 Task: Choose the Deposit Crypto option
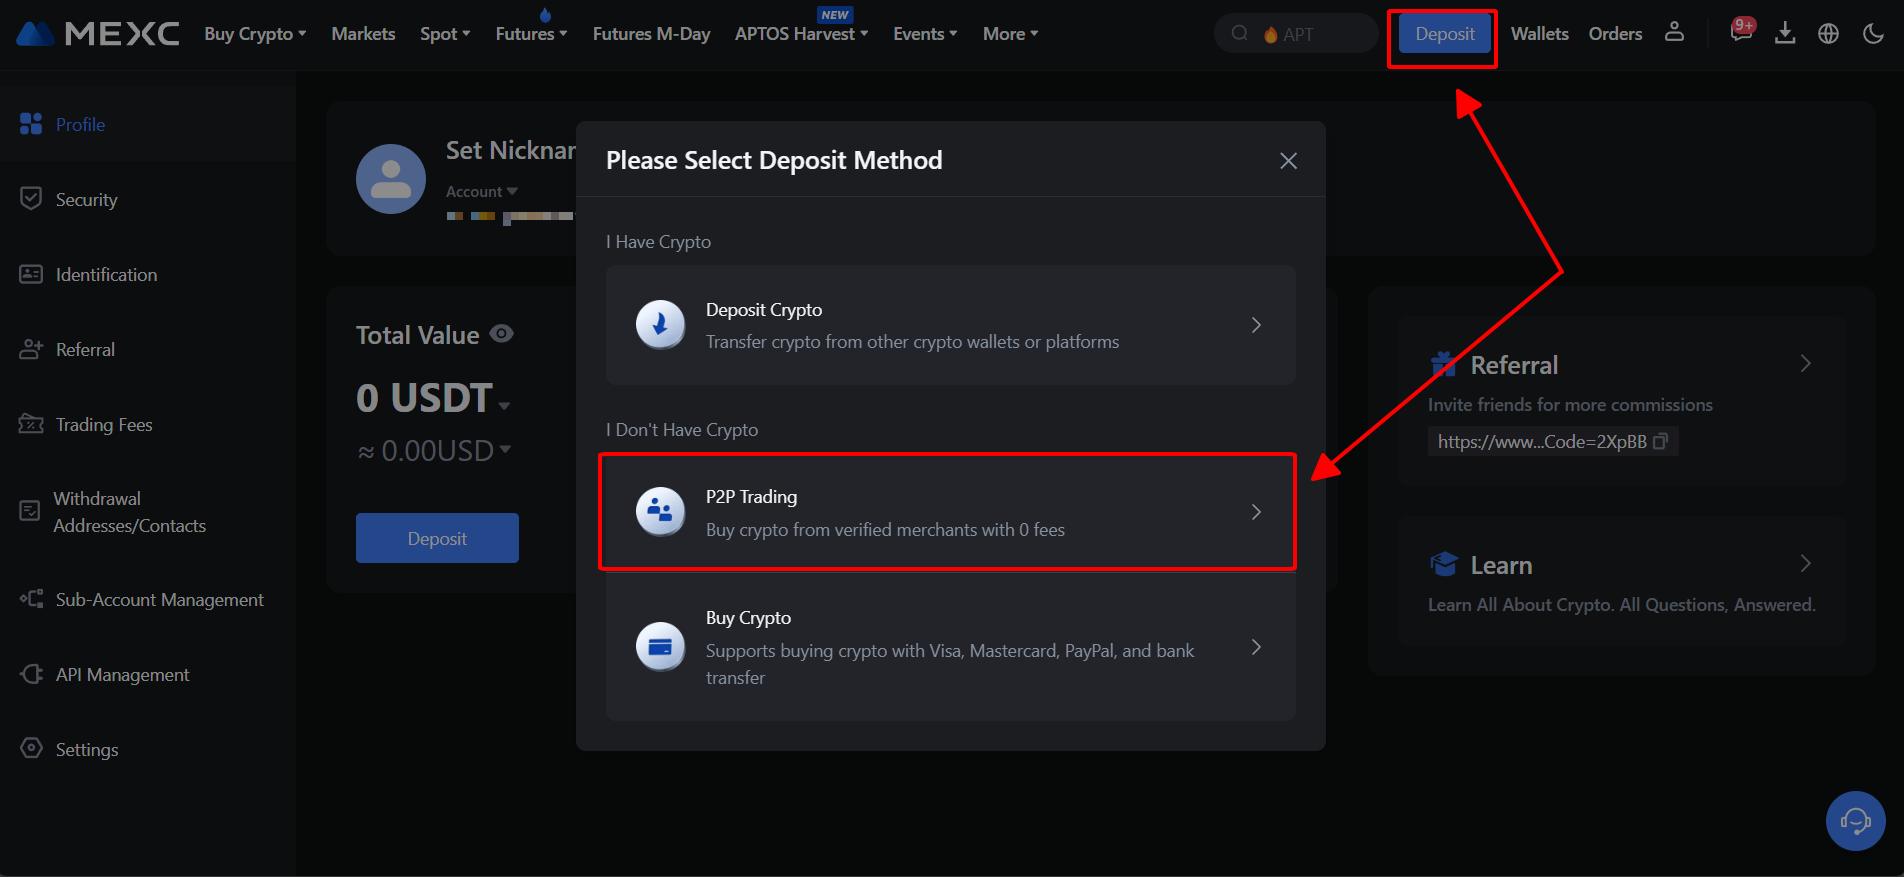click(950, 325)
